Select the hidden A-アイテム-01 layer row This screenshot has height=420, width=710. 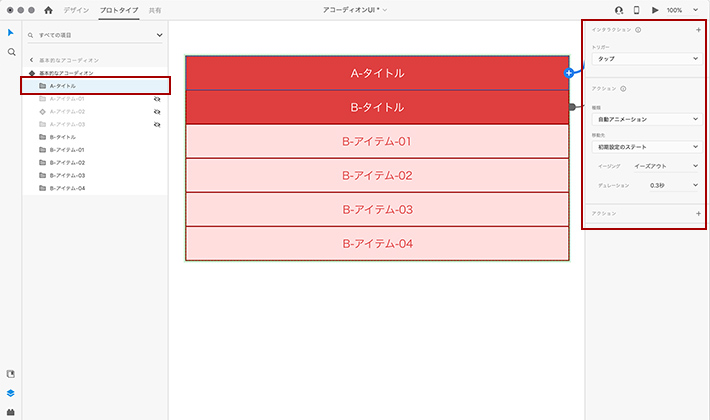(x=95, y=99)
